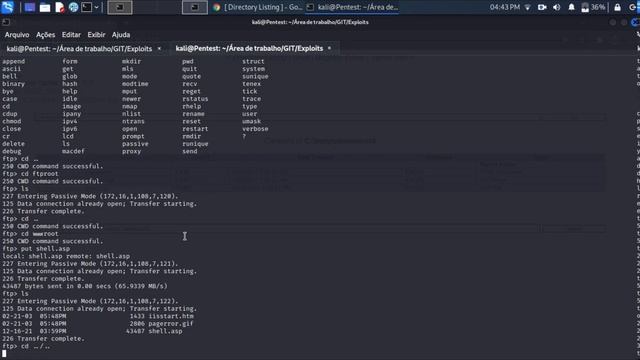The image size is (640, 360).
Task: Click the 'macdef' command in help list
Action: [x=73, y=151]
